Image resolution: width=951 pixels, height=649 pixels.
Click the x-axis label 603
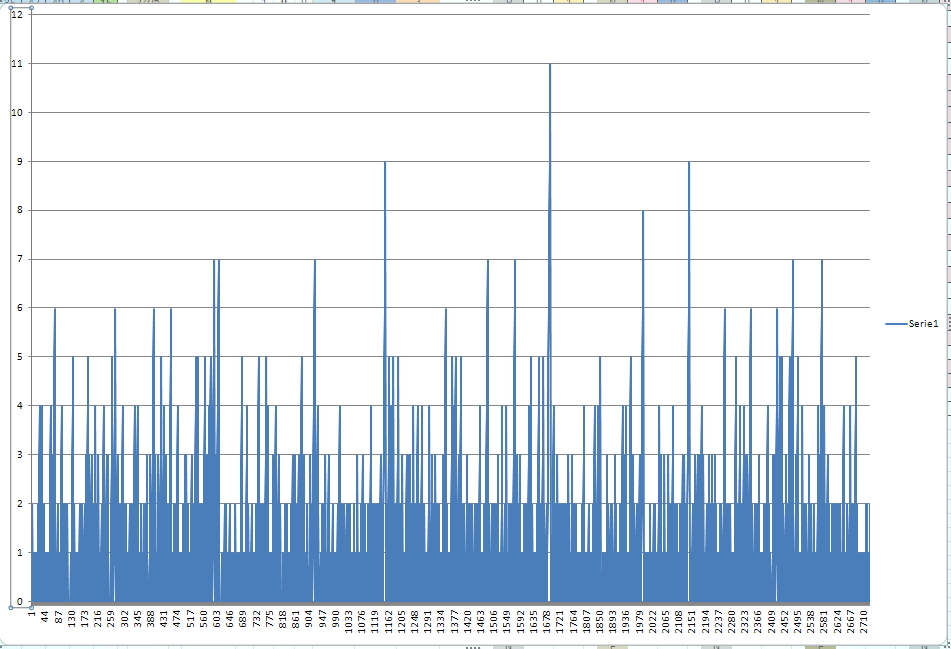tap(217, 618)
